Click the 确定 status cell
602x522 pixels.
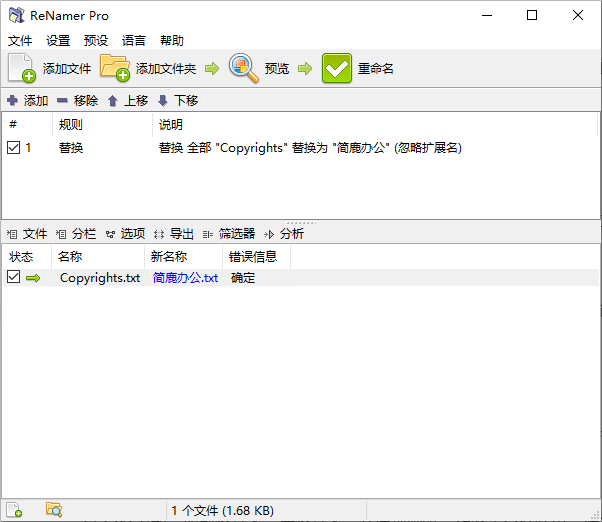coord(243,278)
